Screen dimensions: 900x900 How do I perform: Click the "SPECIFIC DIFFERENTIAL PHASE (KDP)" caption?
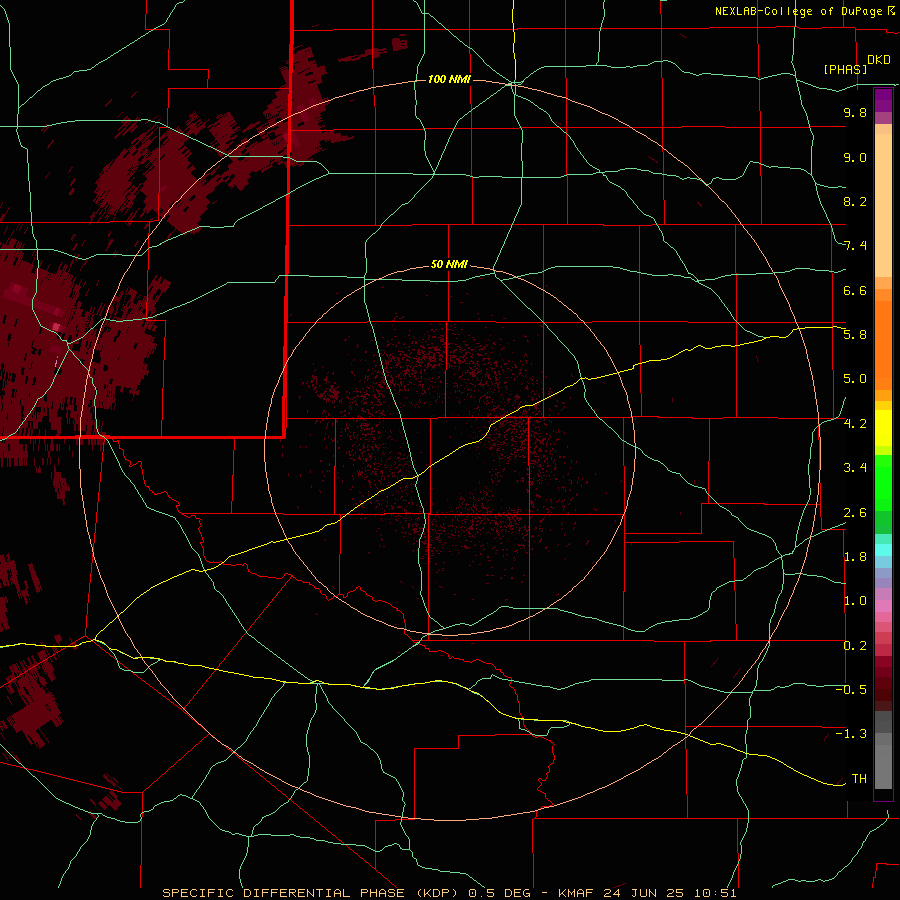click(x=312, y=893)
